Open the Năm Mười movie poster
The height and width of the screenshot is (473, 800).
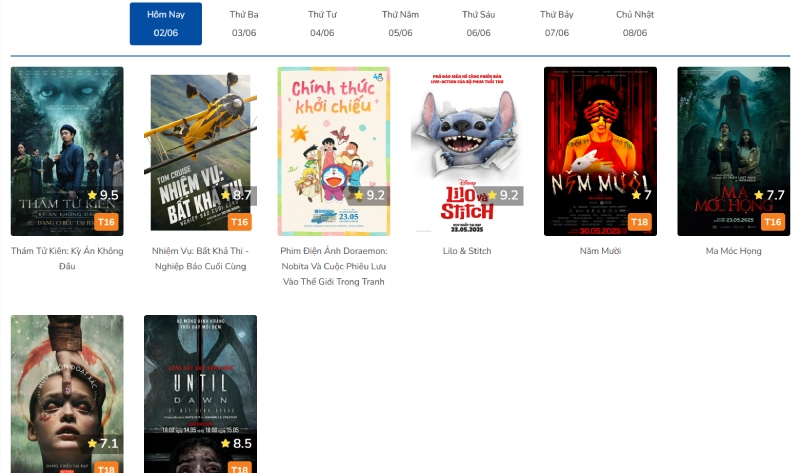click(601, 151)
